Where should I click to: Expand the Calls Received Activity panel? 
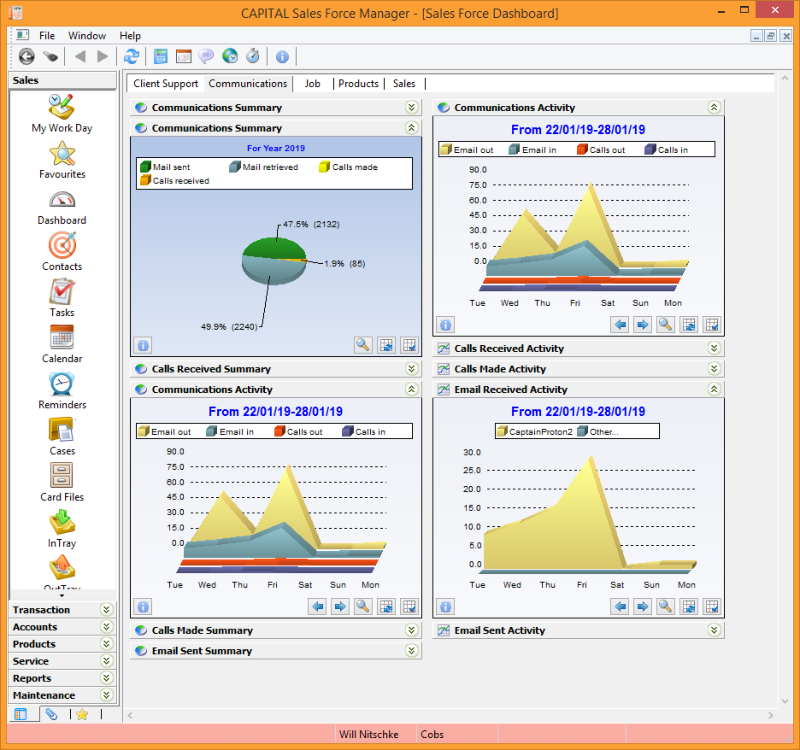pyautogui.click(x=714, y=348)
